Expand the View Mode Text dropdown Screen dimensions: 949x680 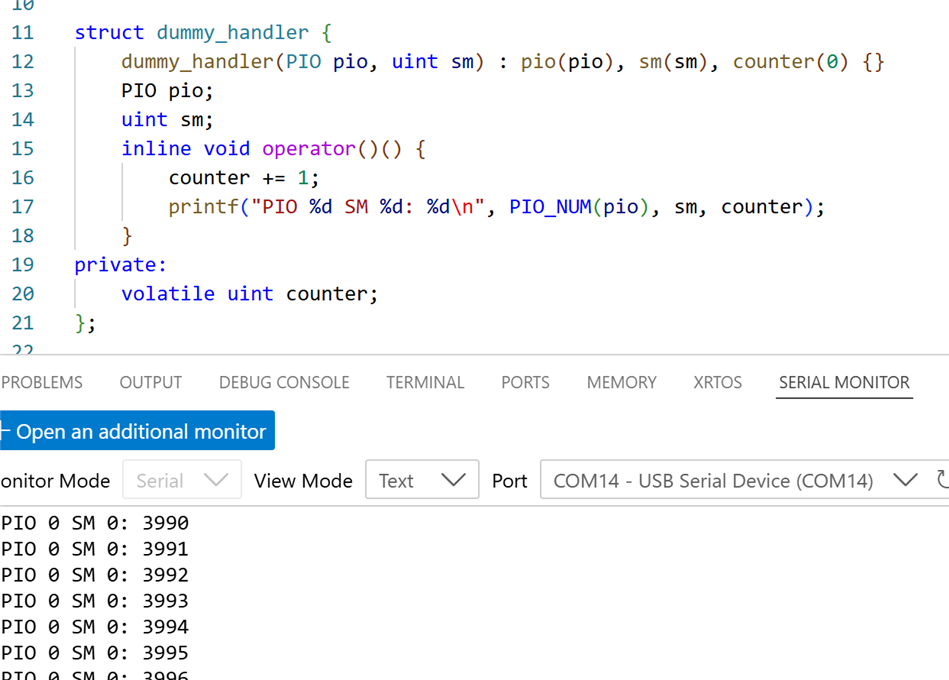click(x=422, y=480)
